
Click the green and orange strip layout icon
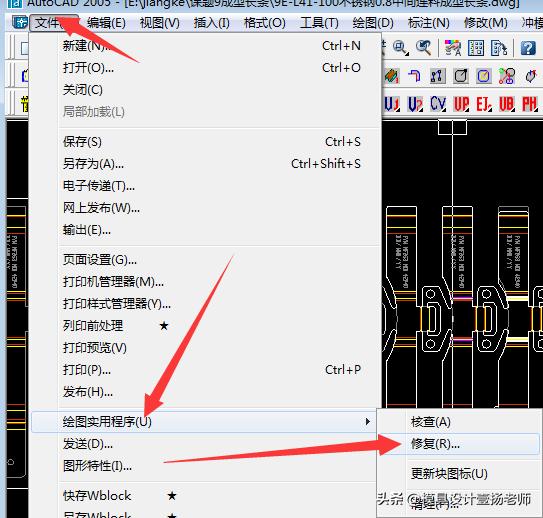[392, 76]
